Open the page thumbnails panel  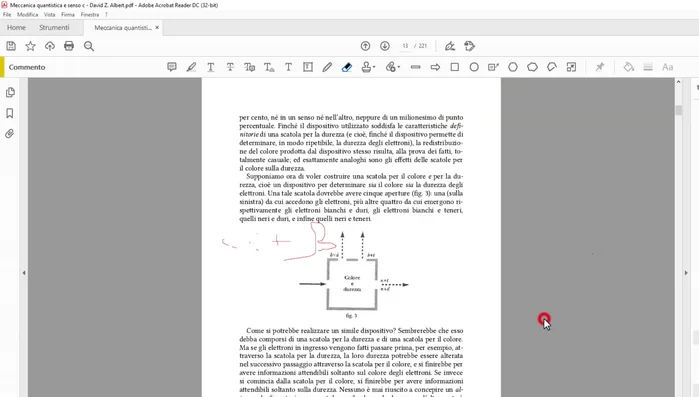tap(10, 92)
